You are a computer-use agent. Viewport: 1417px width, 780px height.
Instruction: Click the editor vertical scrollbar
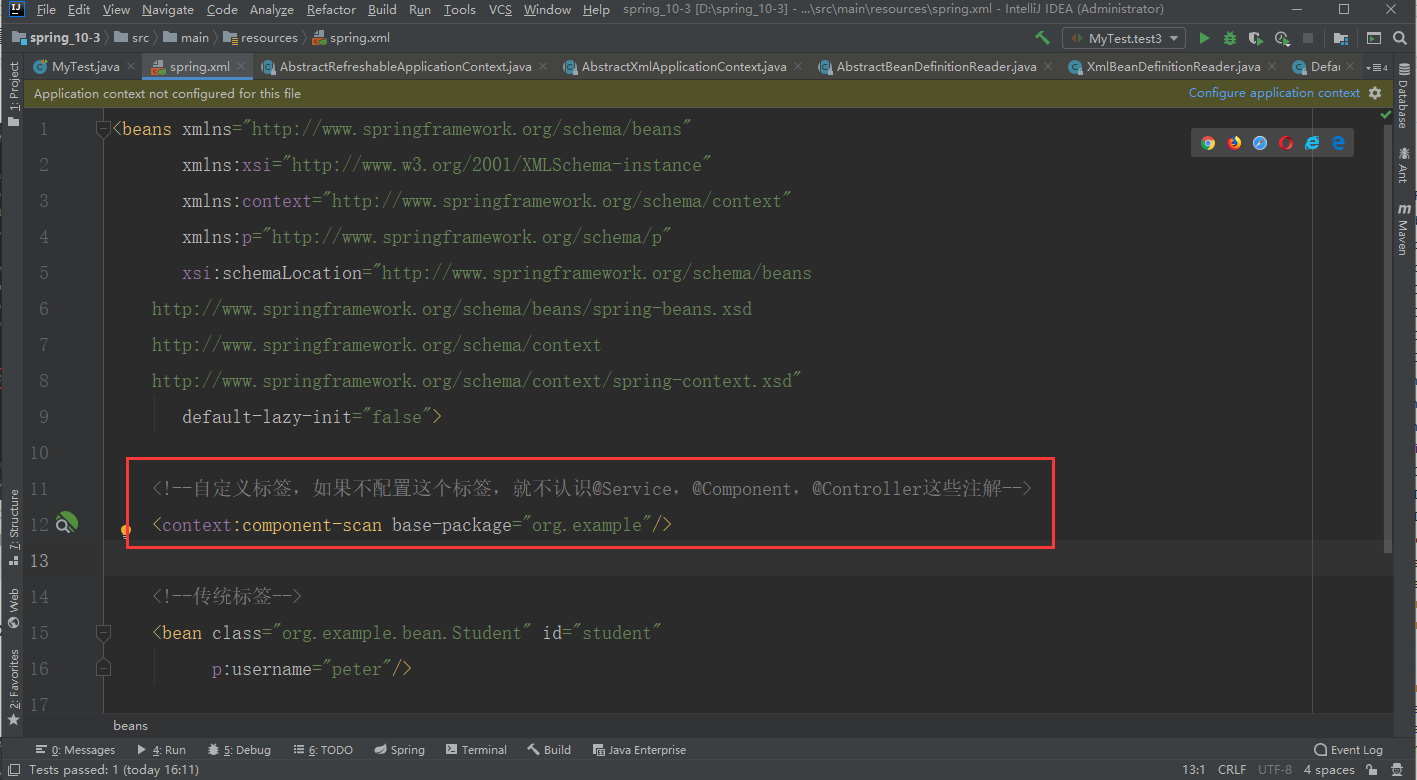coord(1386,340)
